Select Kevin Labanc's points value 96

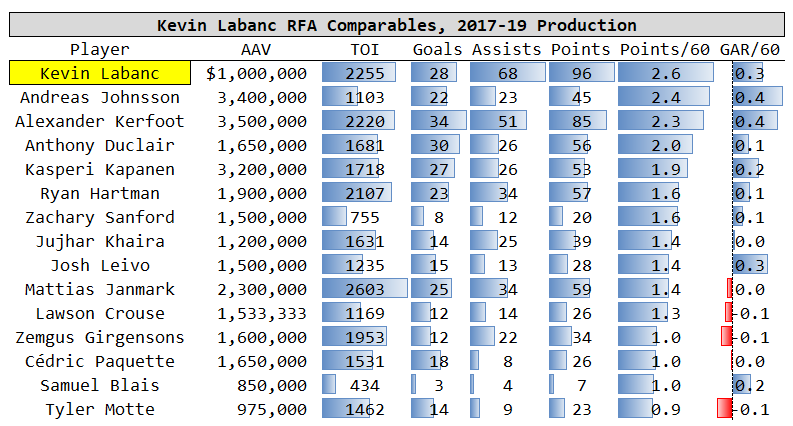pyautogui.click(x=582, y=73)
